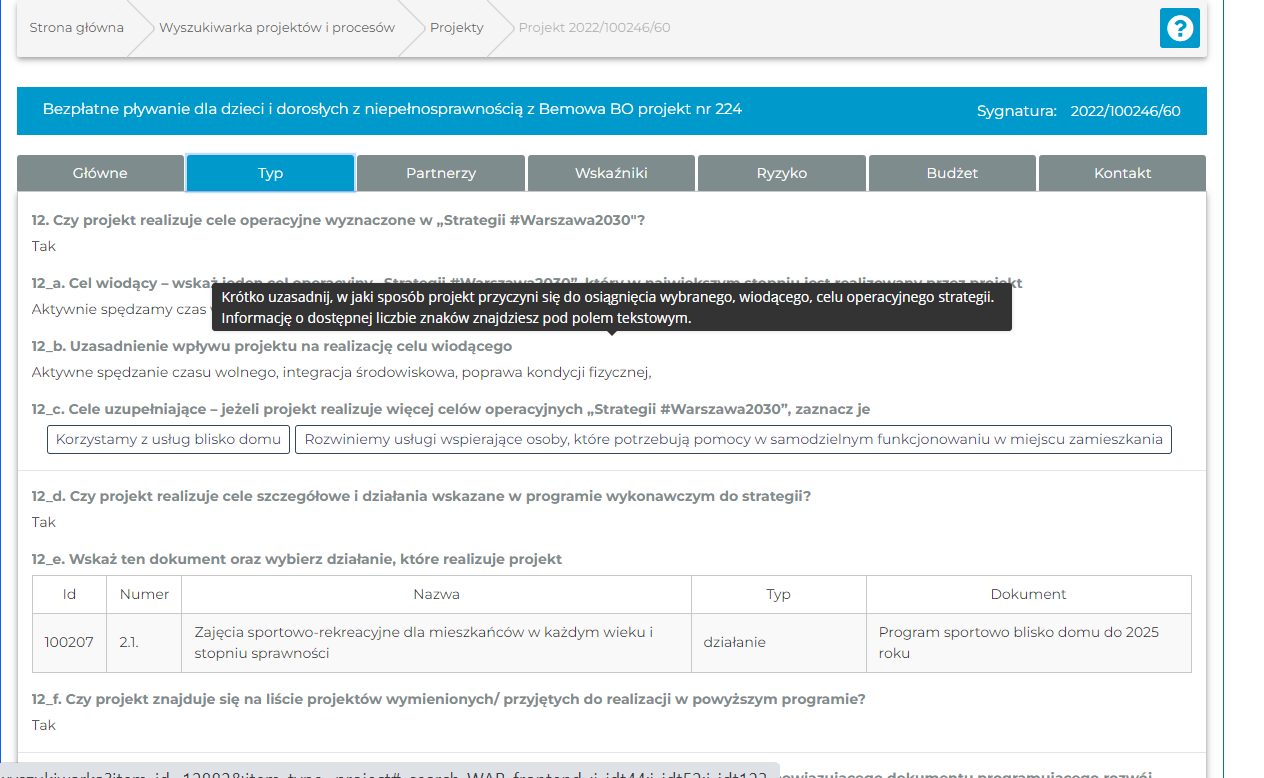The image size is (1264, 778).
Task: Click the 'Rozwiniemy usługi wspierające osoby' tag
Action: (x=733, y=439)
